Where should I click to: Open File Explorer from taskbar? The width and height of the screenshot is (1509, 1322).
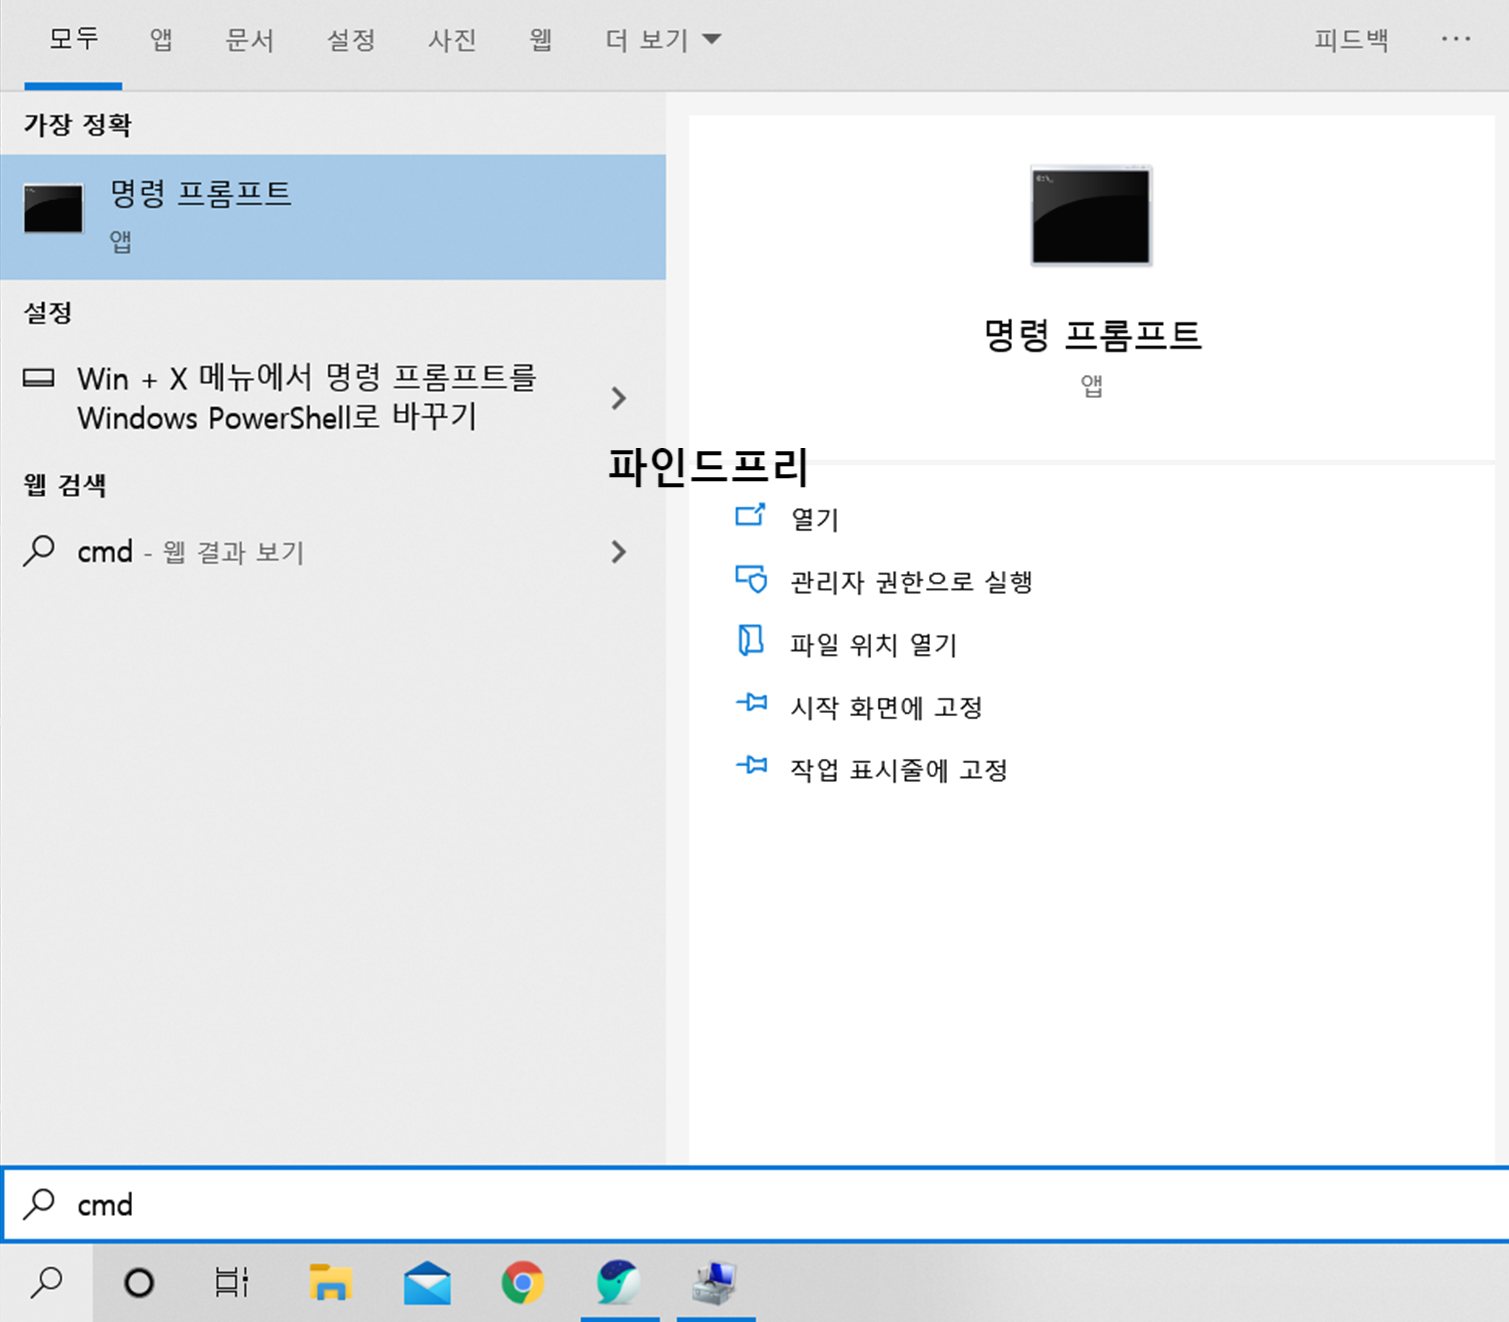330,1282
